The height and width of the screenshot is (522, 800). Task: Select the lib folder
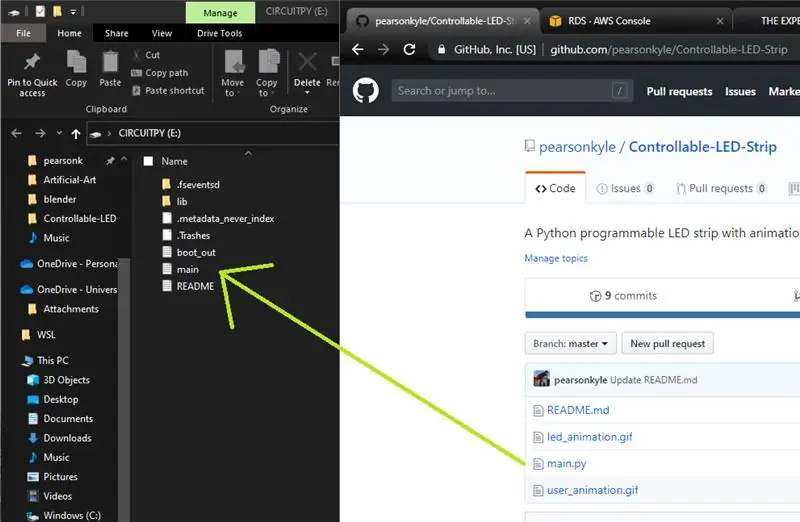tap(175, 202)
